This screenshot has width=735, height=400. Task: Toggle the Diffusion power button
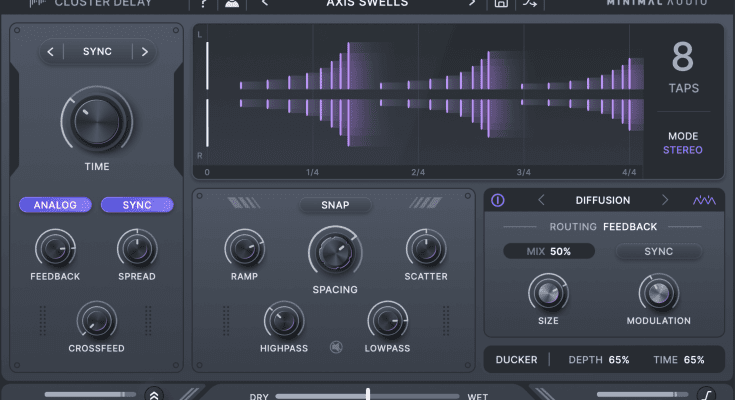498,200
